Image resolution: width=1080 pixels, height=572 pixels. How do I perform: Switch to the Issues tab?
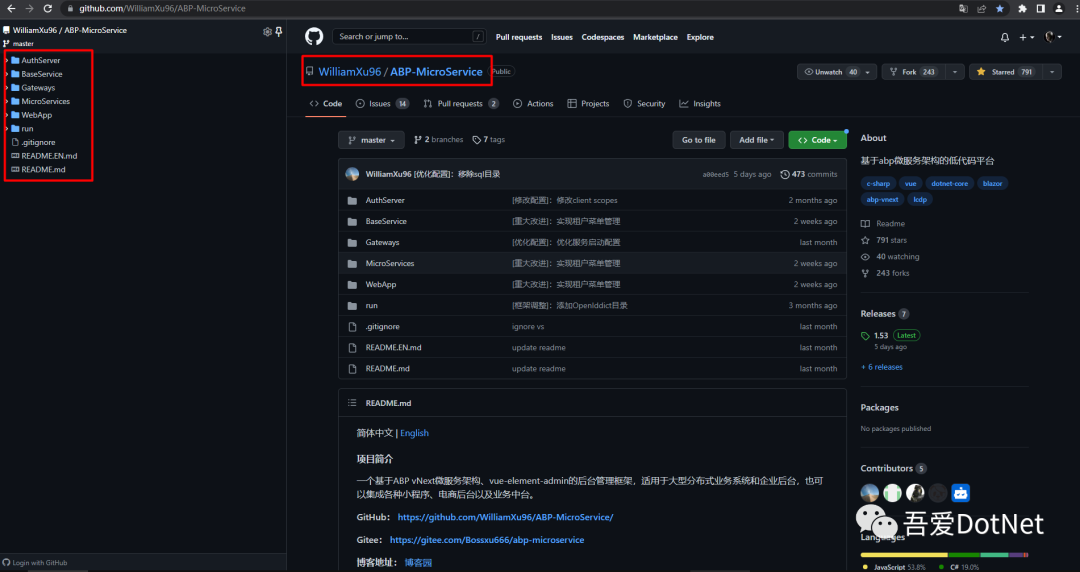(x=382, y=103)
